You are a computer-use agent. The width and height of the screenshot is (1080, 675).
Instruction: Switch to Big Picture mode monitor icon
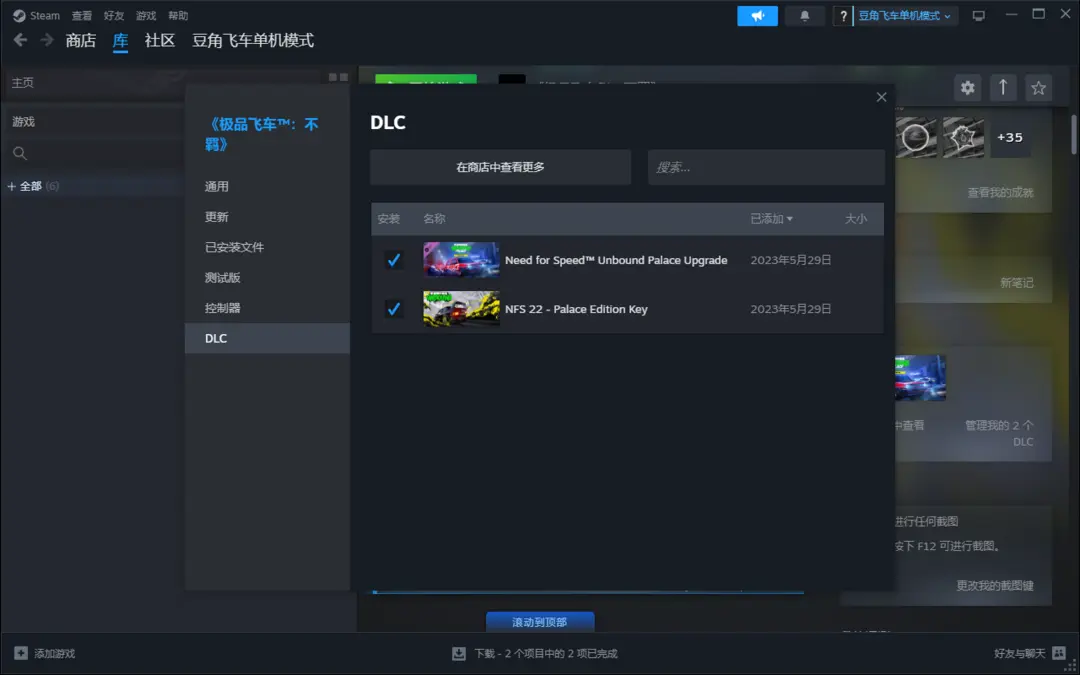pyautogui.click(x=978, y=16)
